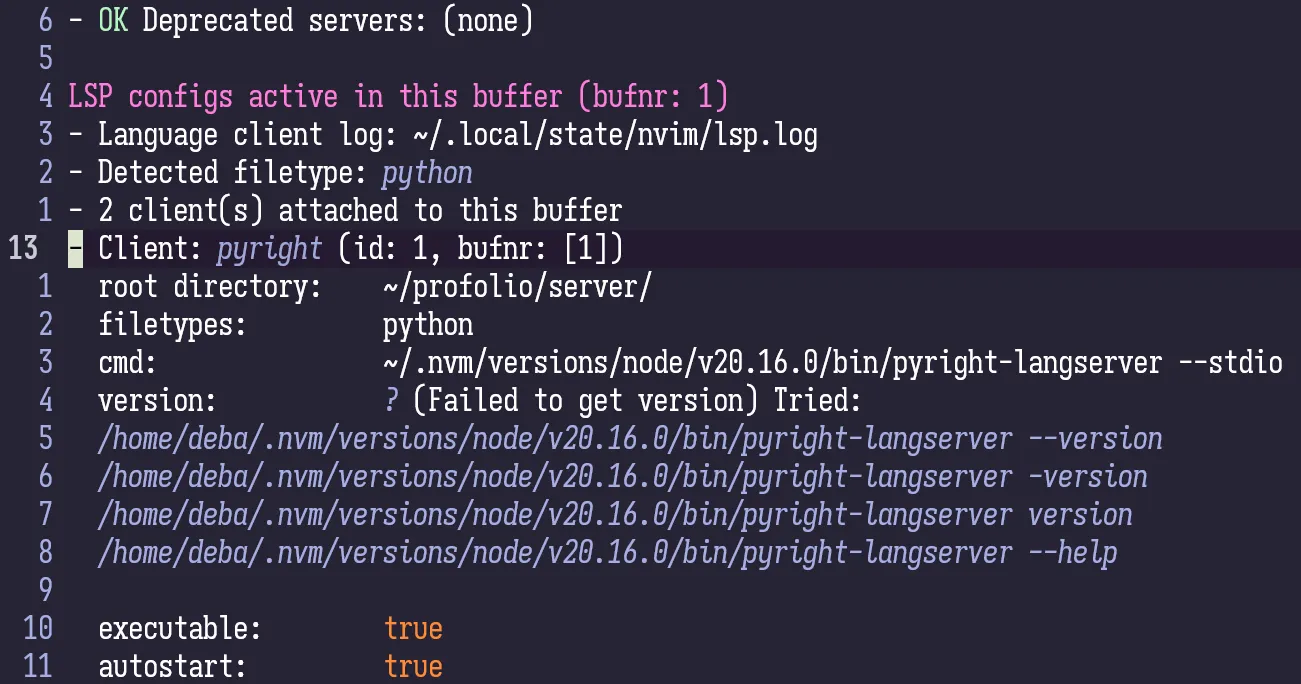Image resolution: width=1301 pixels, height=684 pixels.
Task: Click the version question mark placeholder
Action: pyautogui.click(x=390, y=401)
